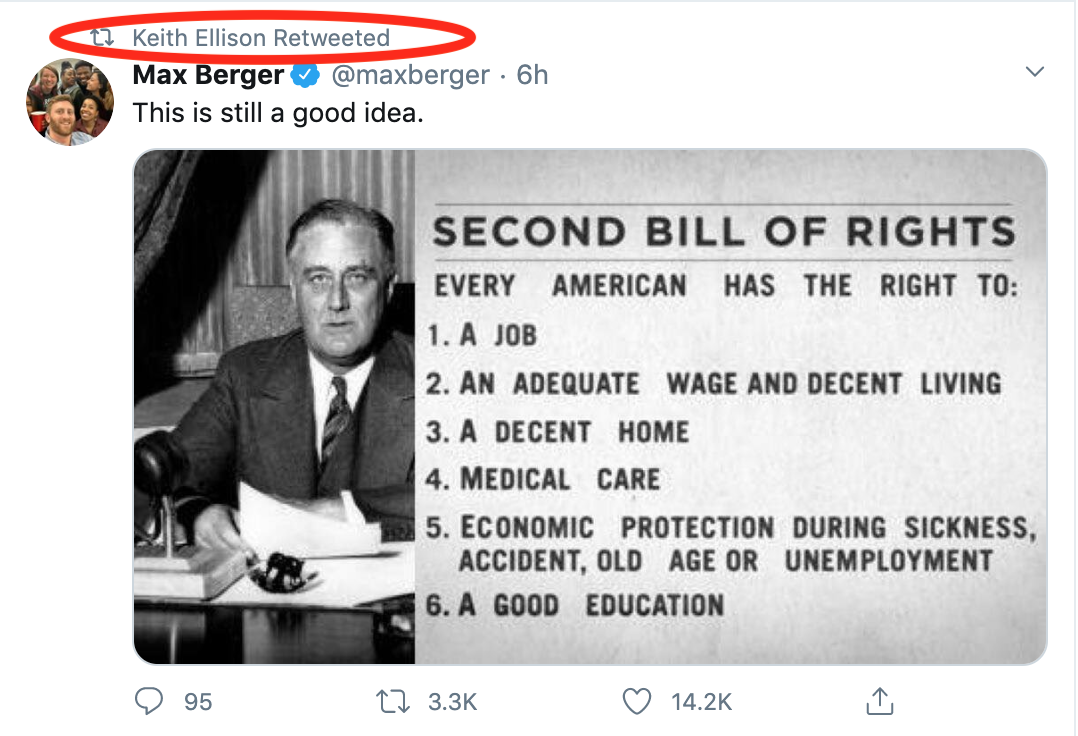1078x736 pixels.
Task: Click the Keith Ellison Retweeted label
Action: pyautogui.click(x=261, y=38)
